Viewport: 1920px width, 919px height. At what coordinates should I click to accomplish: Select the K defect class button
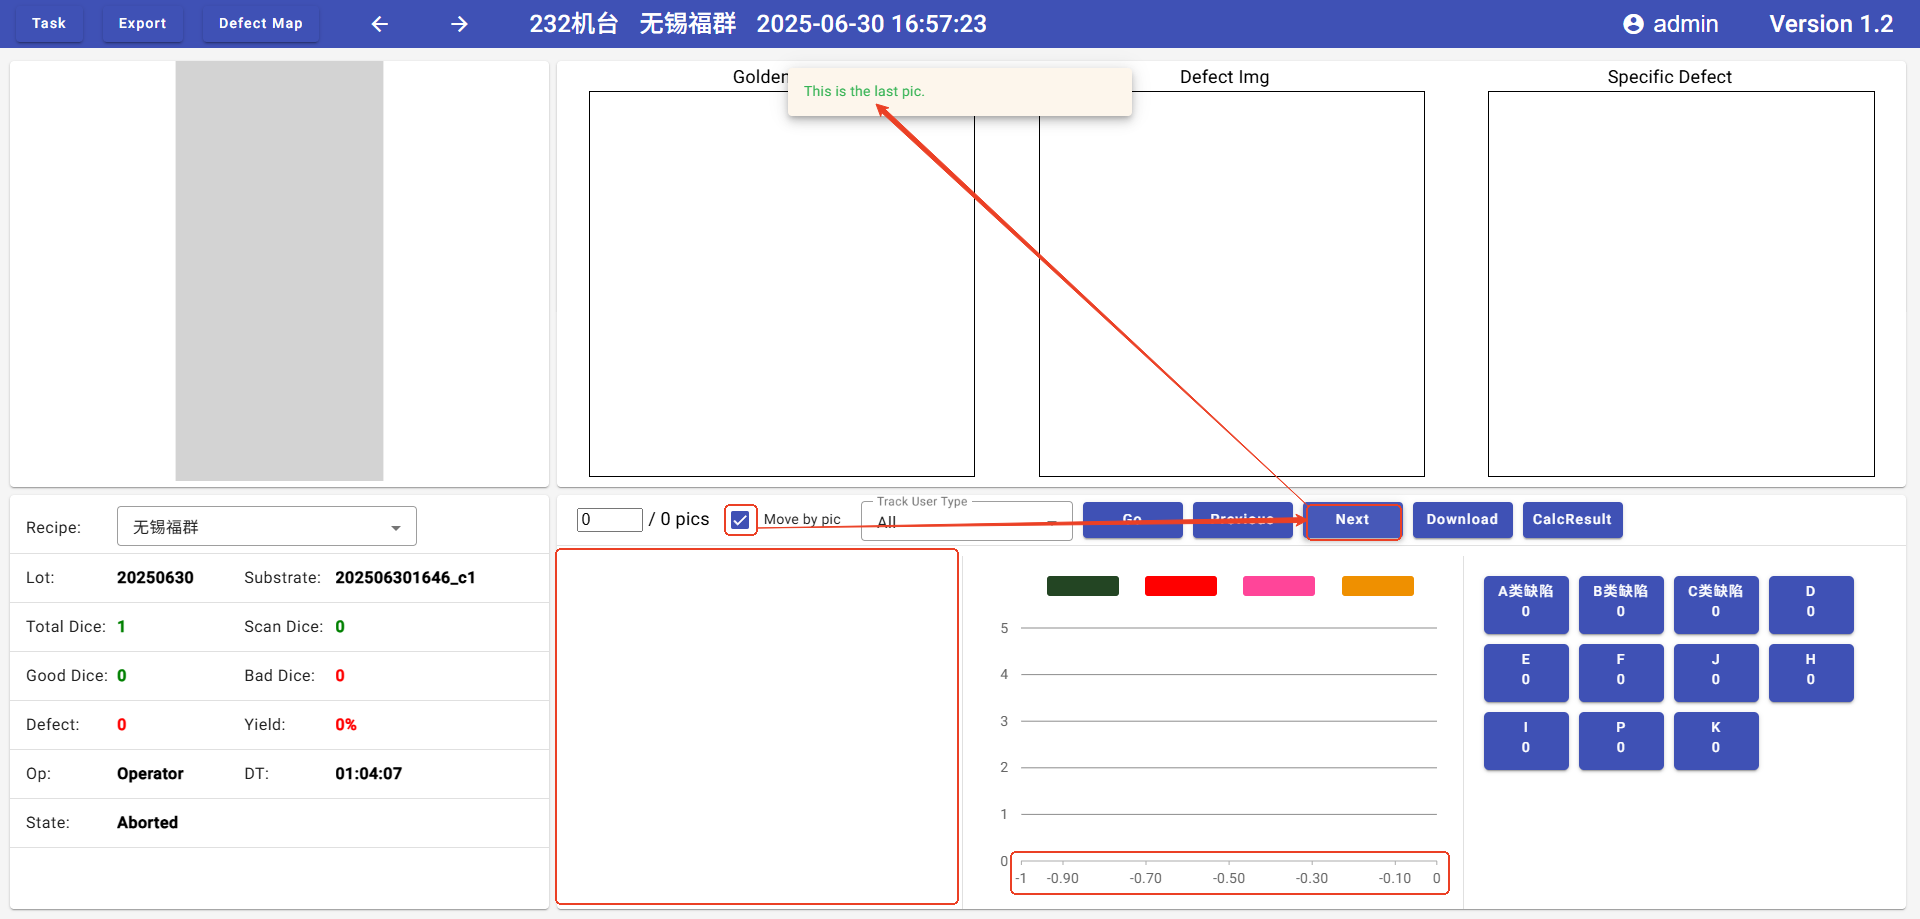click(x=1716, y=740)
